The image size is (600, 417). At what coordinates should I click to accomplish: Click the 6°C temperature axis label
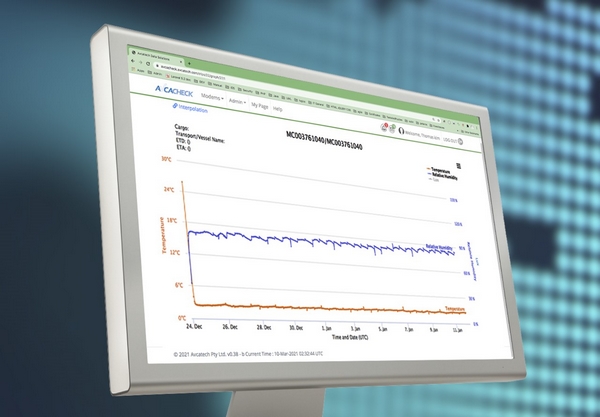179,285
